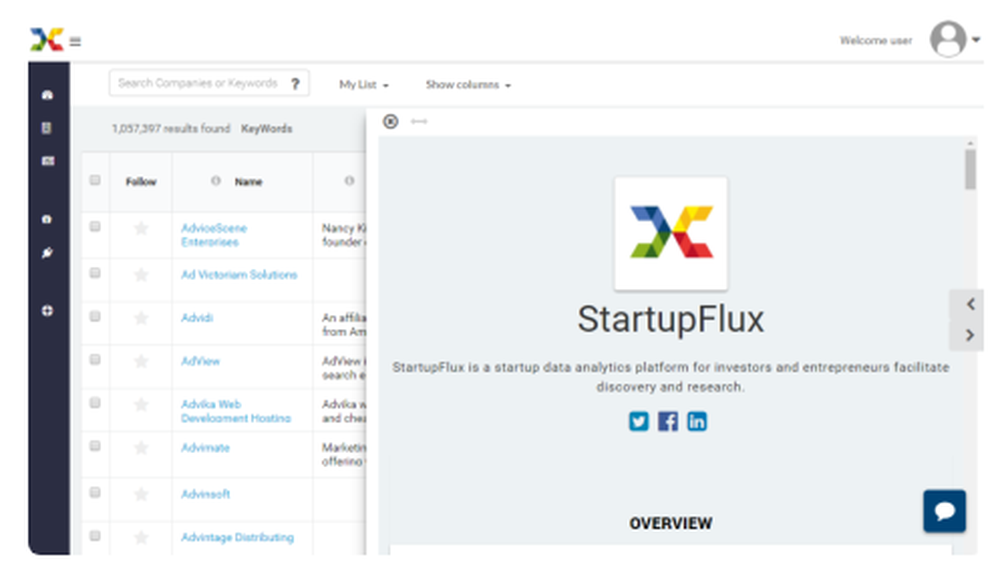Click the Name column header
Screen dimensions: 1000x575
pyautogui.click(x=248, y=182)
